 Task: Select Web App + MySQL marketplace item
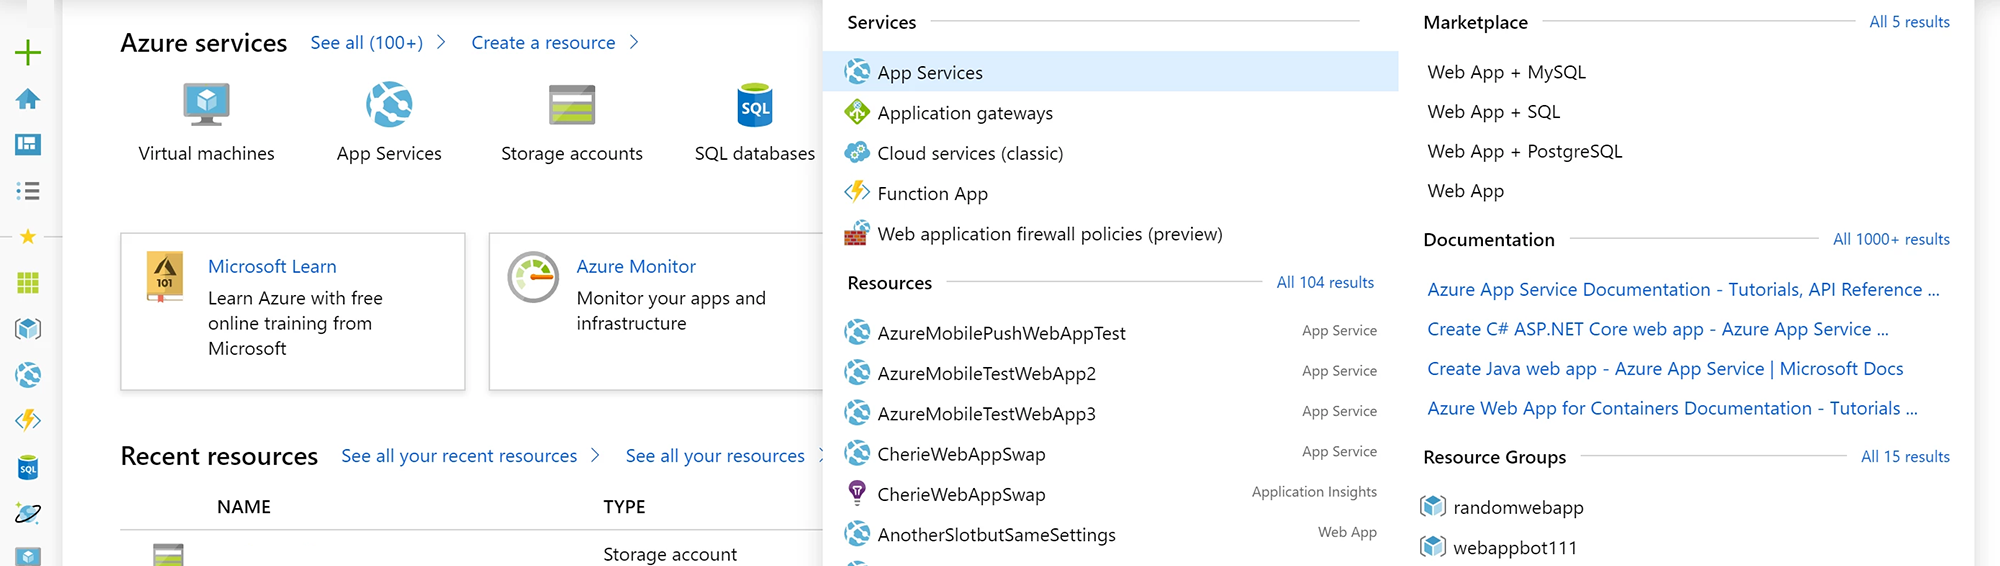point(1506,72)
